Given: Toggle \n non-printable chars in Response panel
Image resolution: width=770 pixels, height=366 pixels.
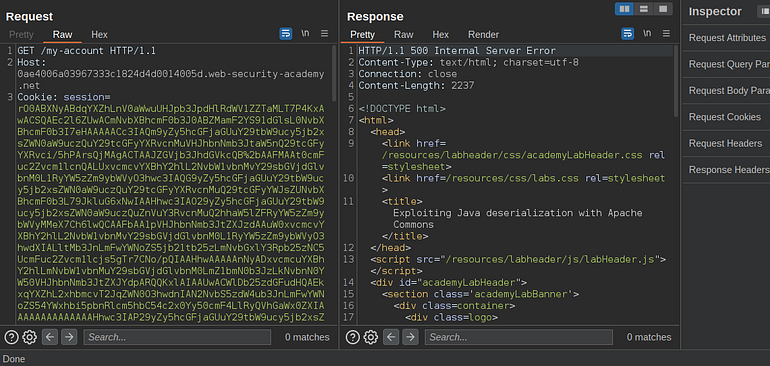Looking at the screenshot, I should click(x=647, y=33).
